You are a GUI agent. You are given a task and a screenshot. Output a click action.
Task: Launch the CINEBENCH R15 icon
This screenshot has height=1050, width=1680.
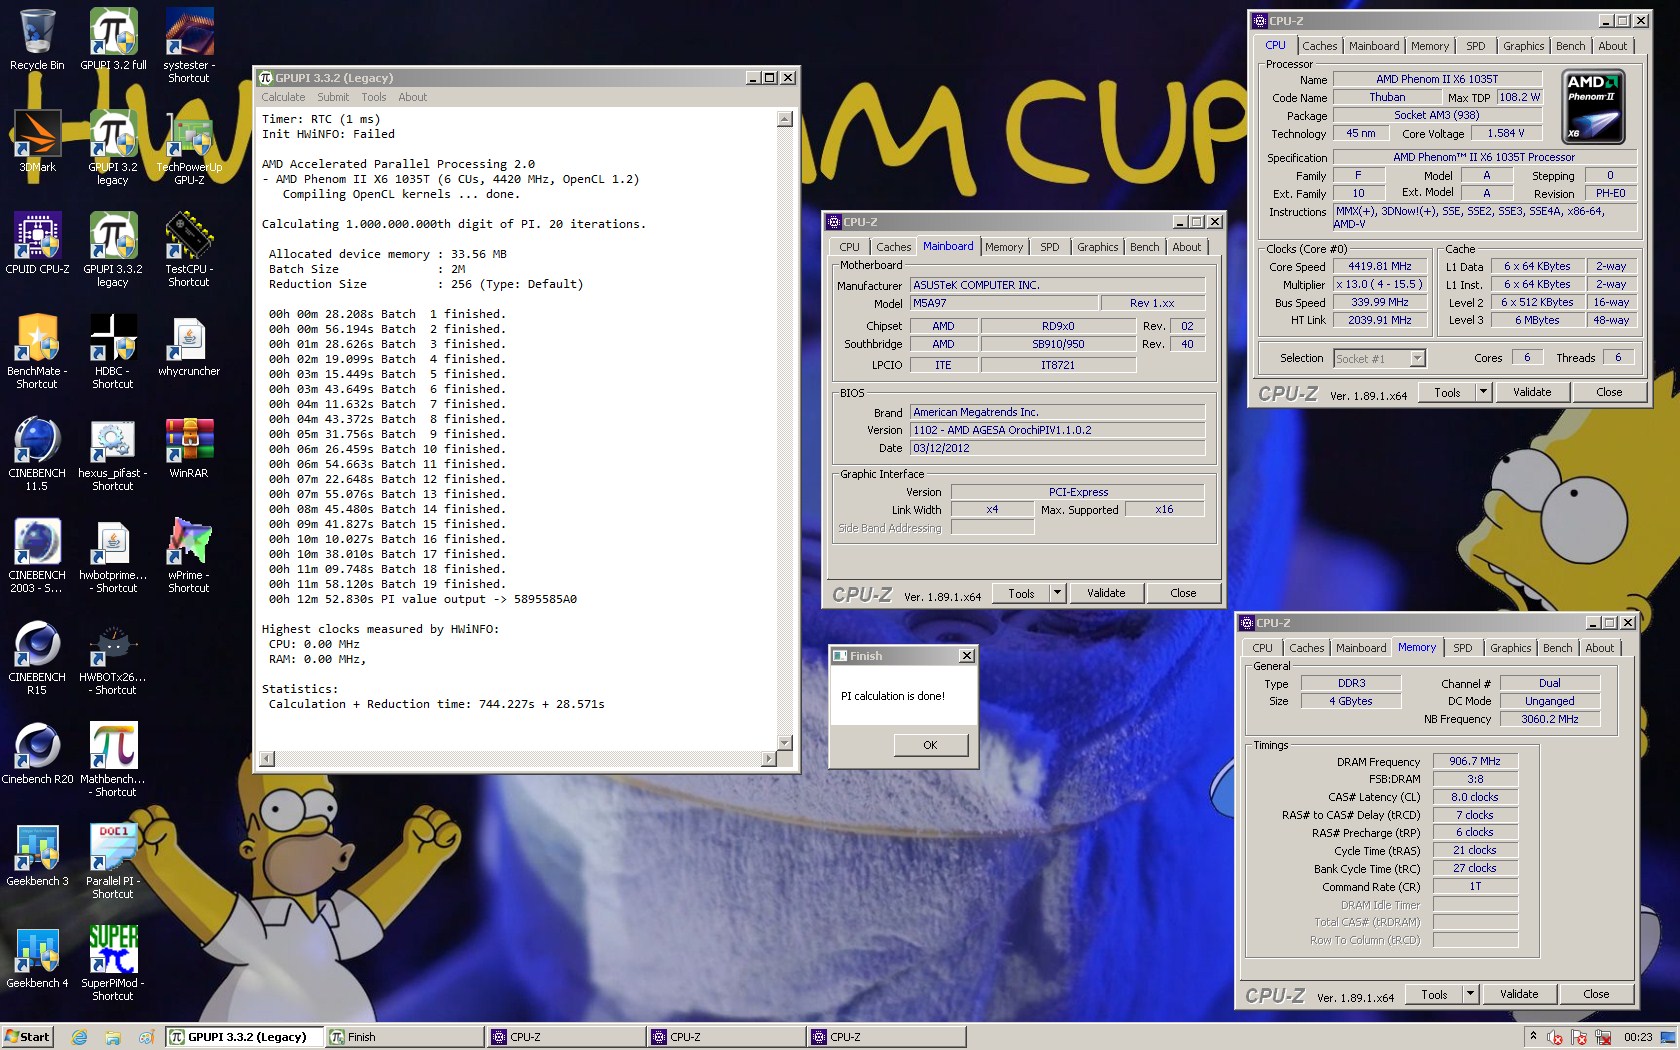point(37,657)
